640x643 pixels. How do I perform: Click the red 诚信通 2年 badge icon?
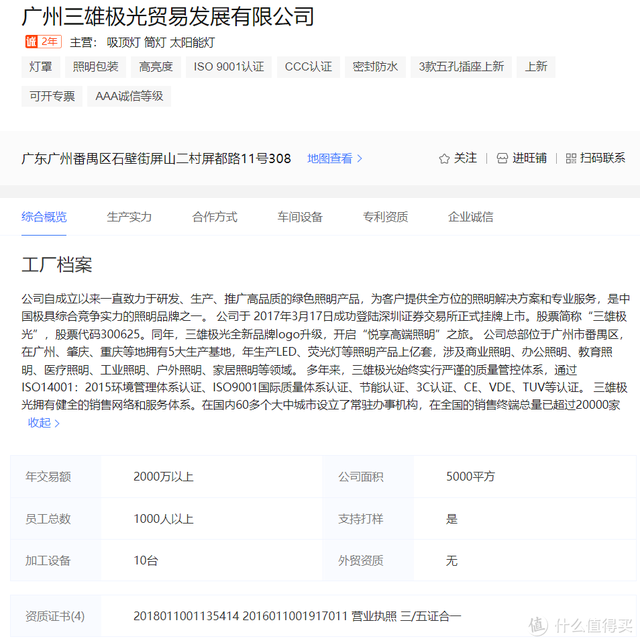click(x=43, y=42)
